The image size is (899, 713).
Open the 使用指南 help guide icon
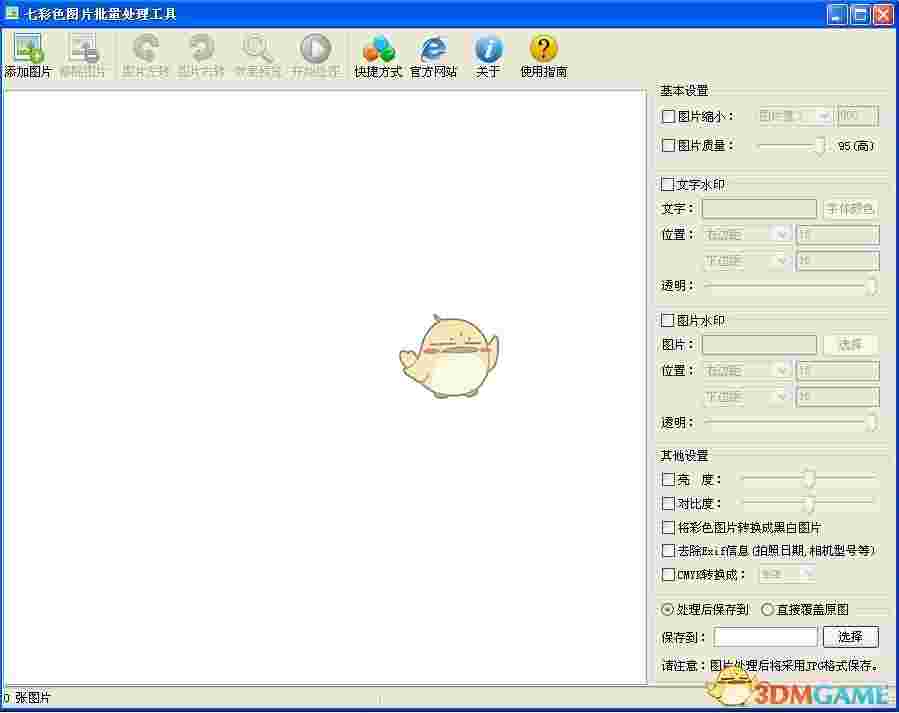542,52
